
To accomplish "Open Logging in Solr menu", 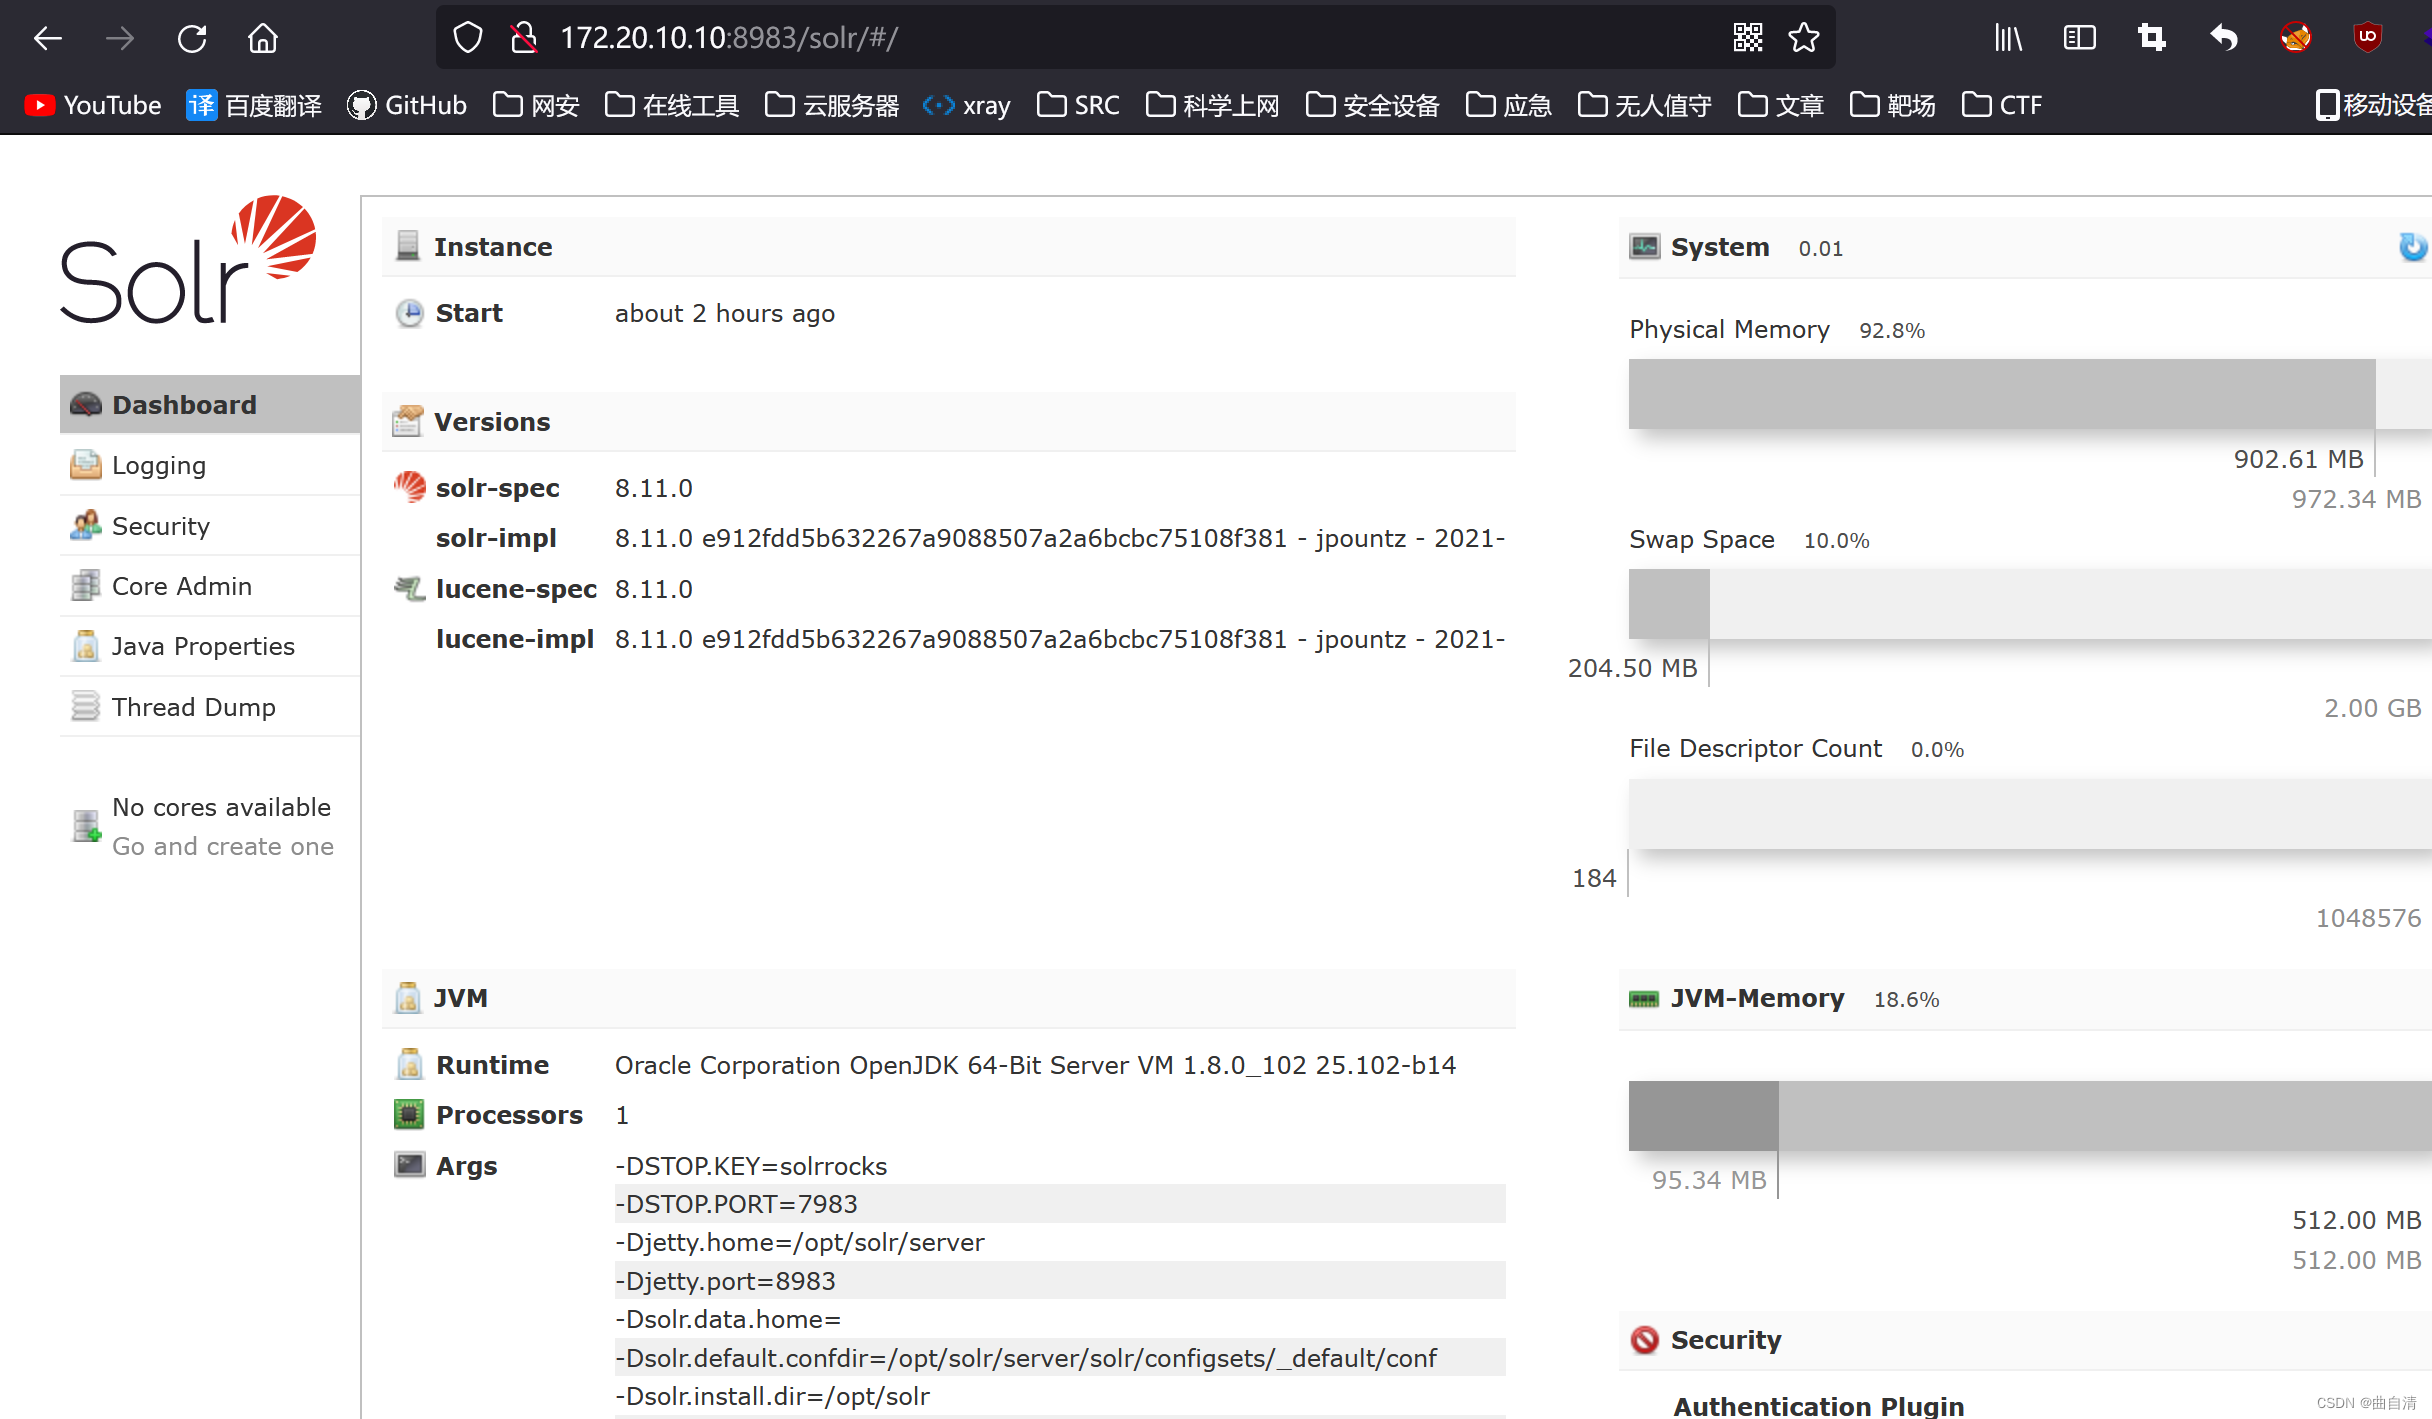I will coord(210,465).
